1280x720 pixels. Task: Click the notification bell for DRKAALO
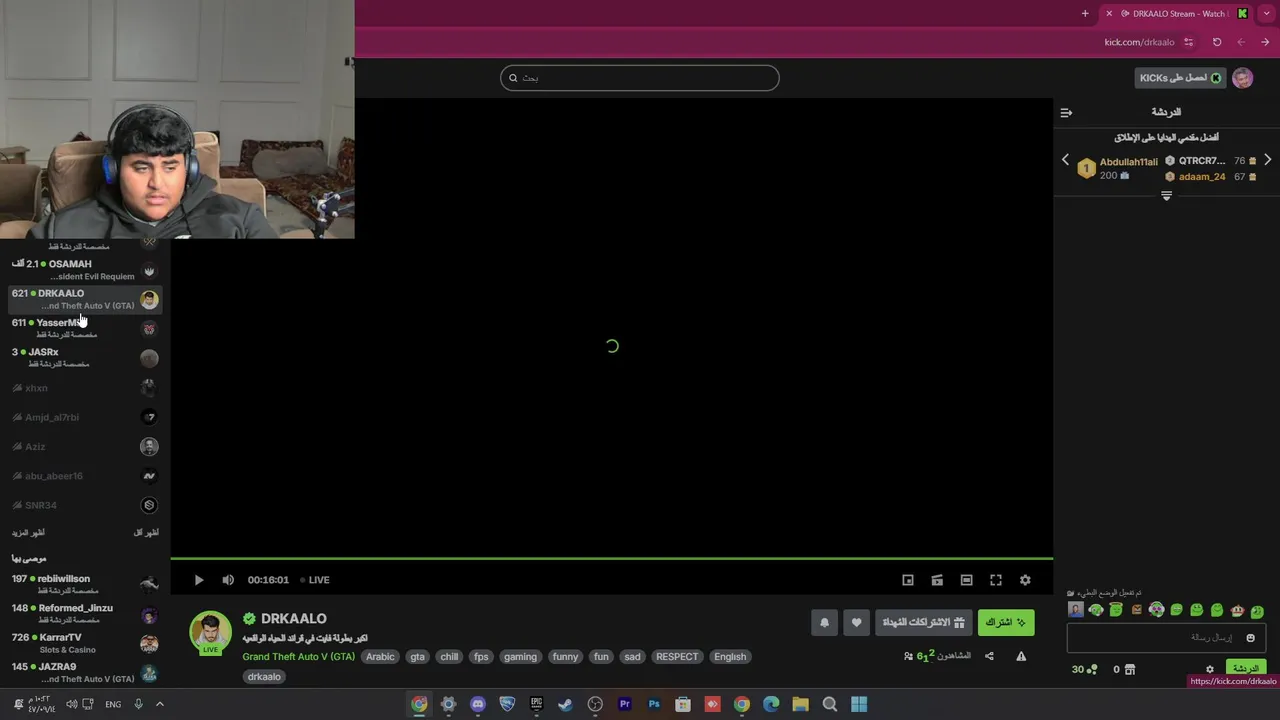tap(824, 622)
